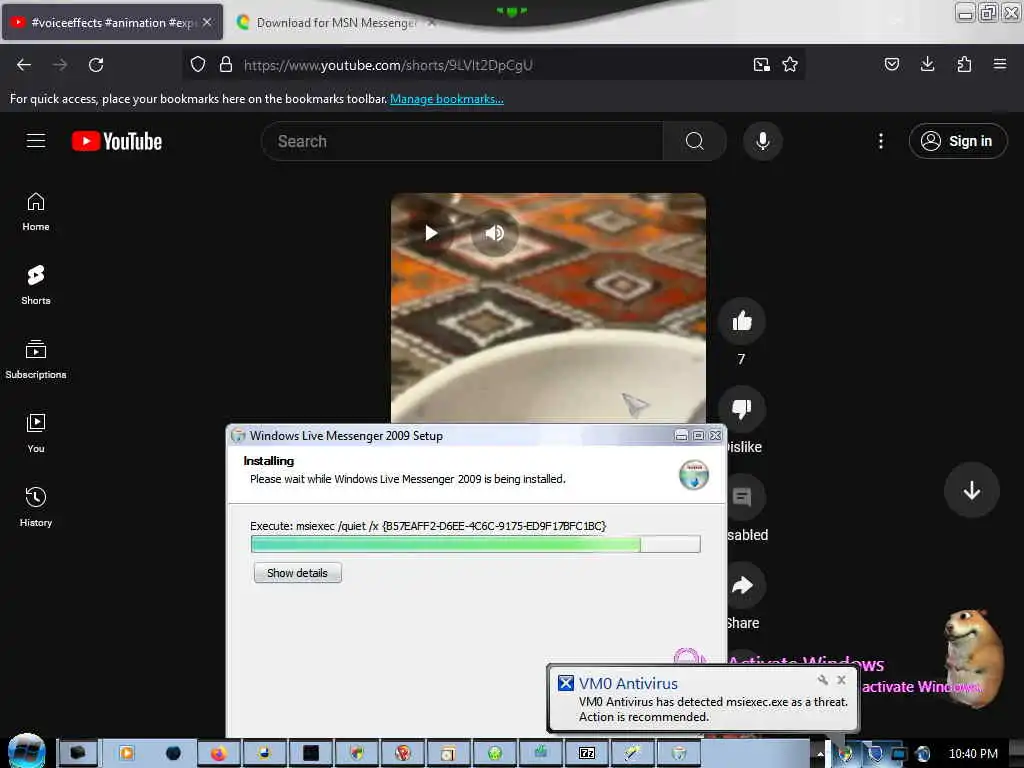Open tracking protection shield icon
The height and width of the screenshot is (768, 1024).
pyautogui.click(x=198, y=65)
